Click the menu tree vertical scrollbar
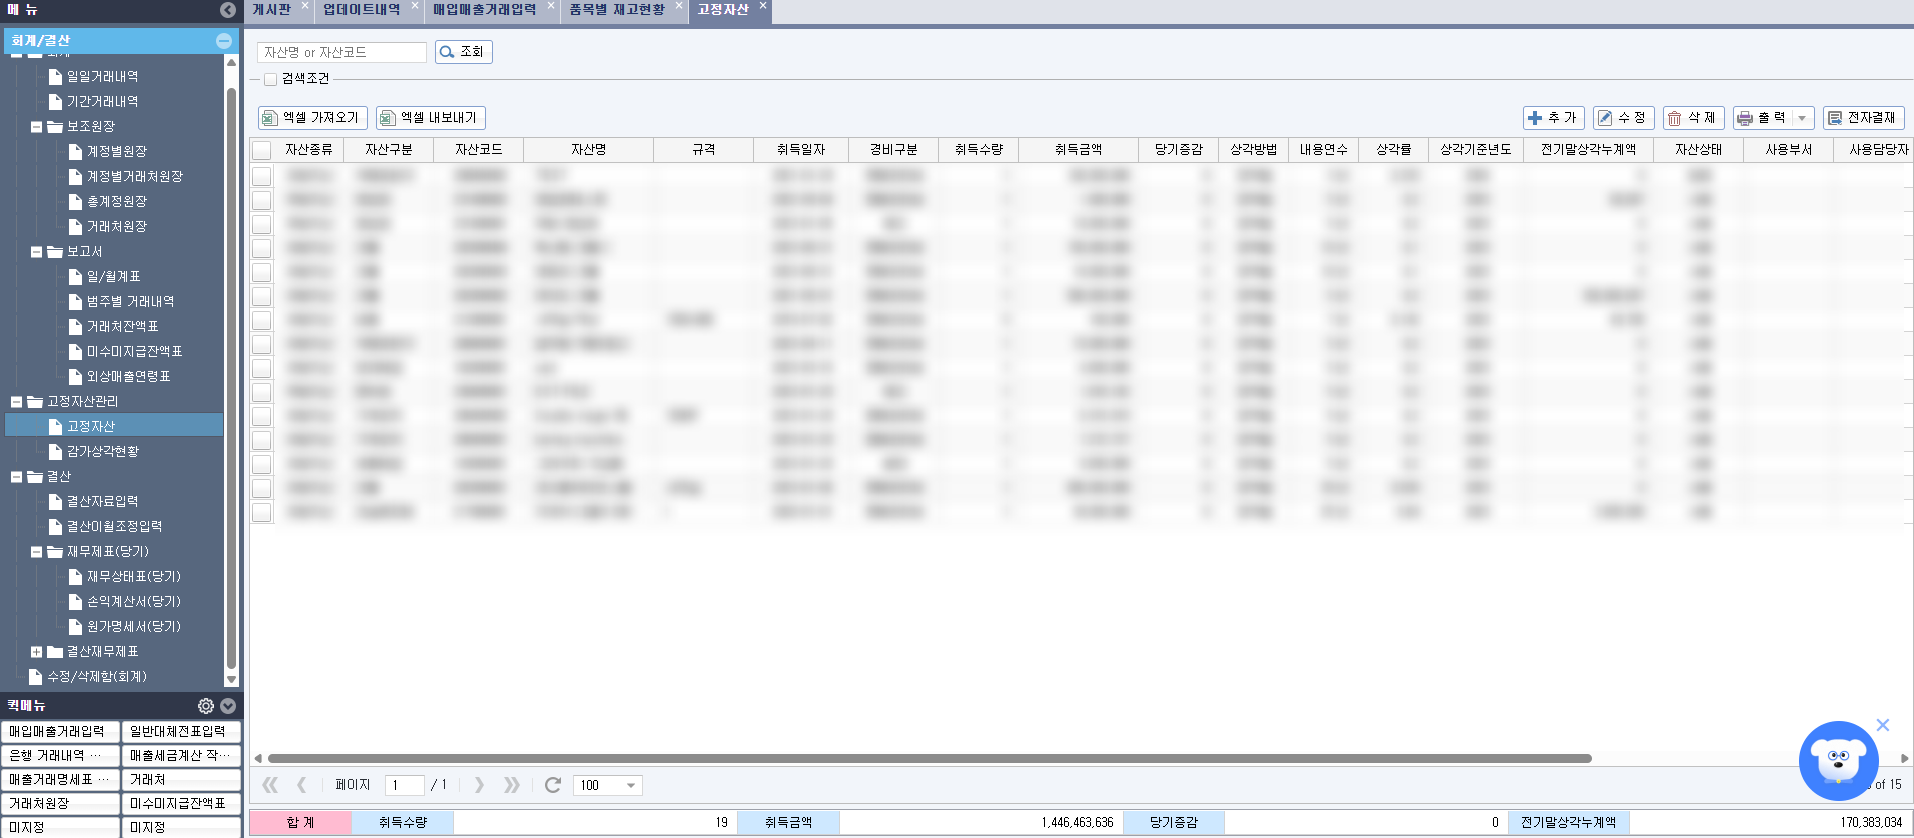 (x=232, y=380)
